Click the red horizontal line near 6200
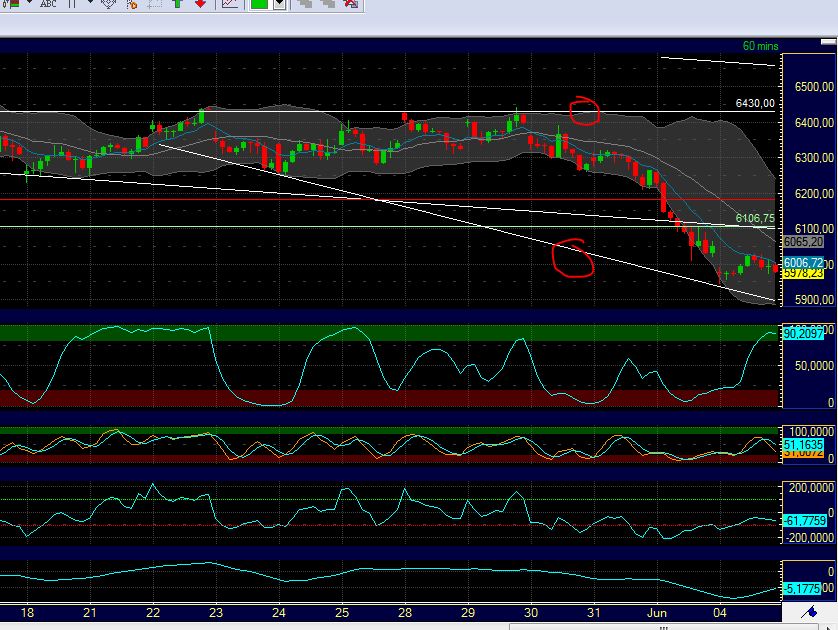 387,199
